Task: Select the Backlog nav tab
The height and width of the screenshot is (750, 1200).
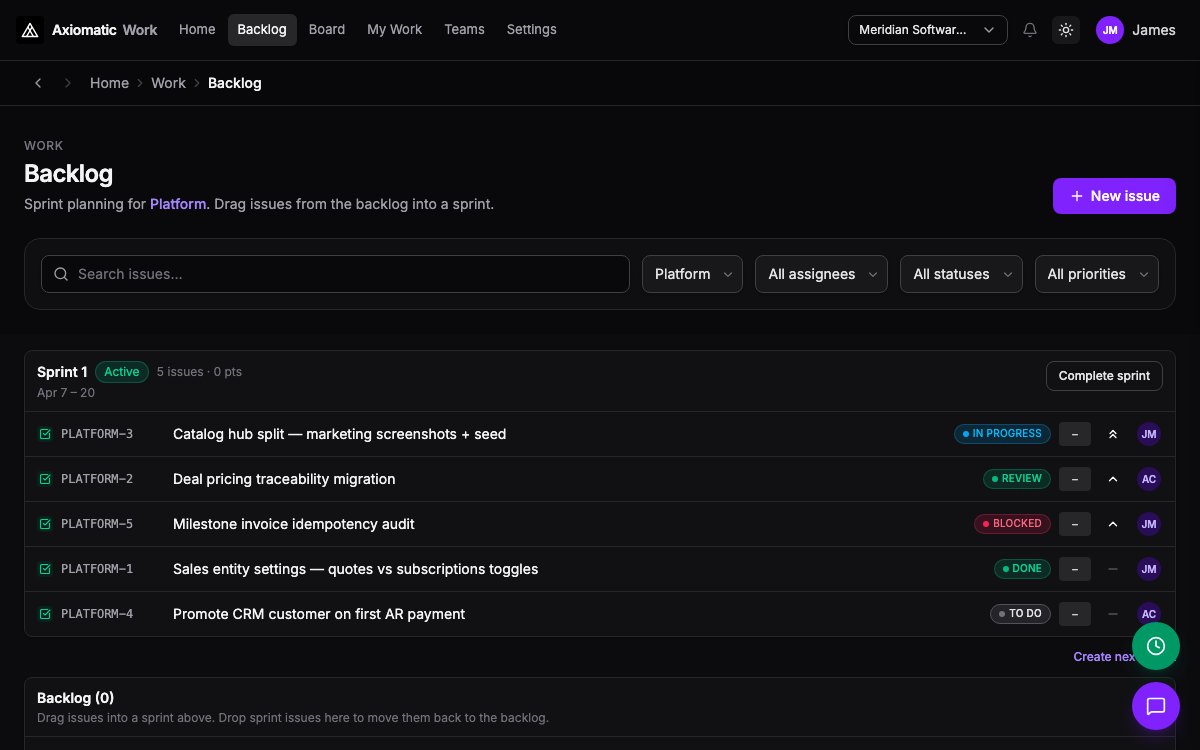Action: 262,30
